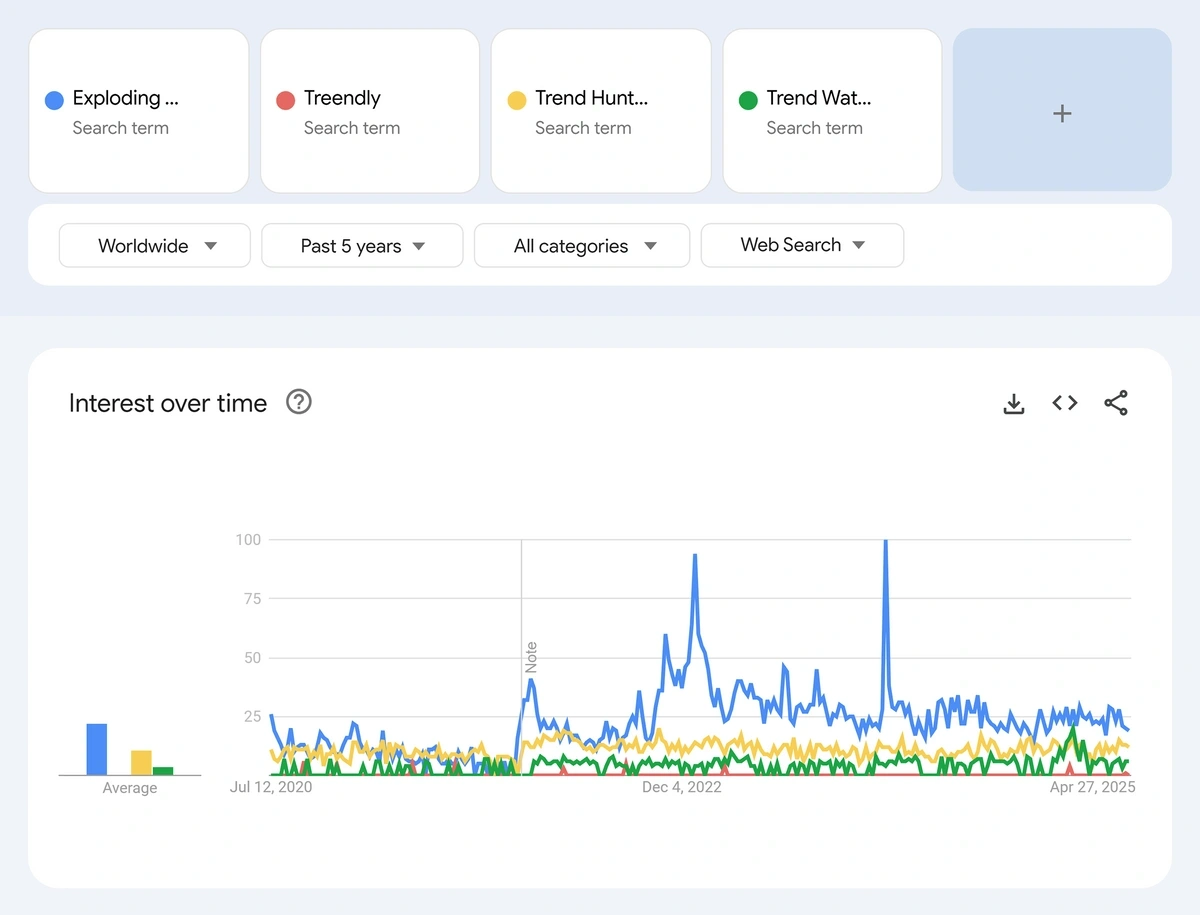Viewport: 1200px width, 915px height.
Task: Click the 50 y-axis label
Action: 252,658
